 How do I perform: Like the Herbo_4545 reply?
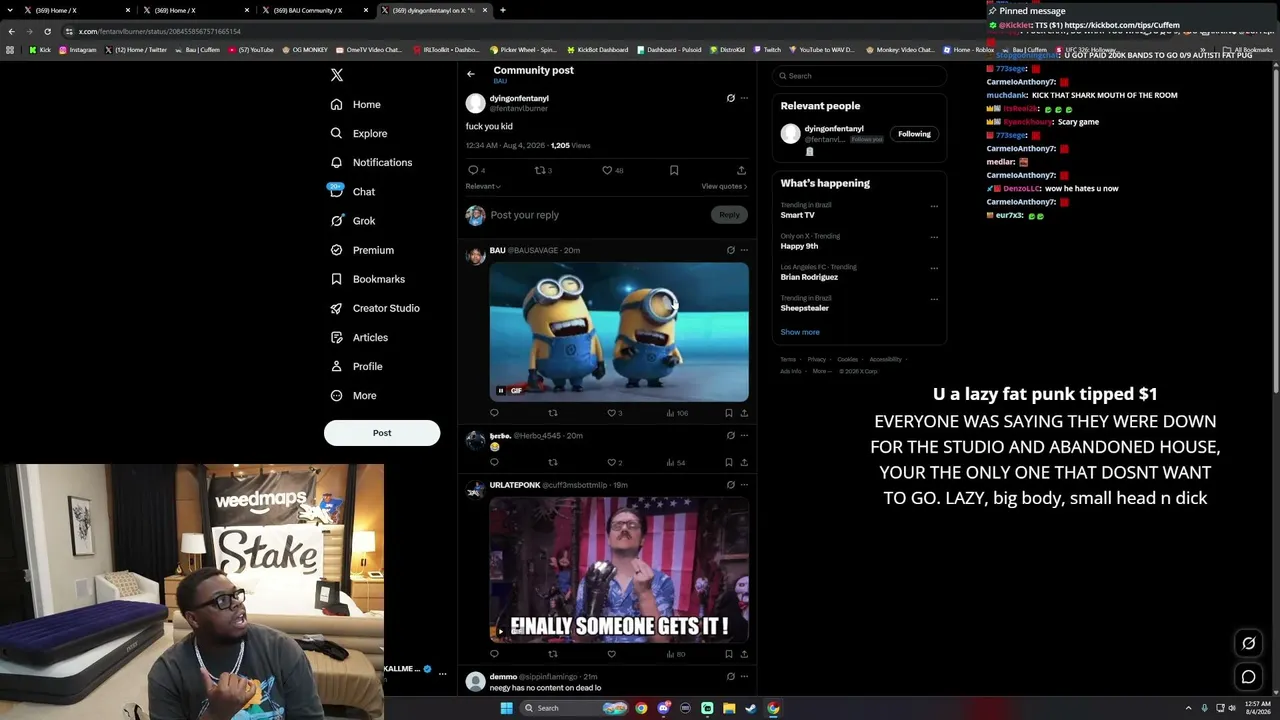point(612,463)
